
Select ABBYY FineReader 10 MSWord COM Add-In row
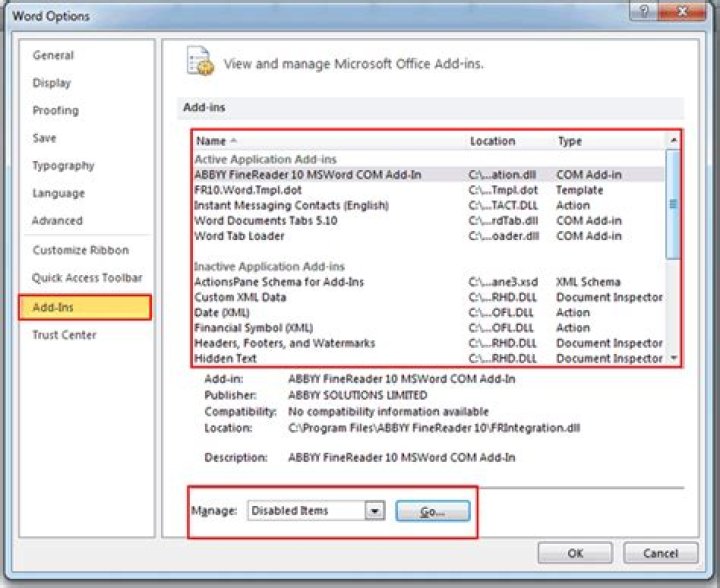pos(428,175)
